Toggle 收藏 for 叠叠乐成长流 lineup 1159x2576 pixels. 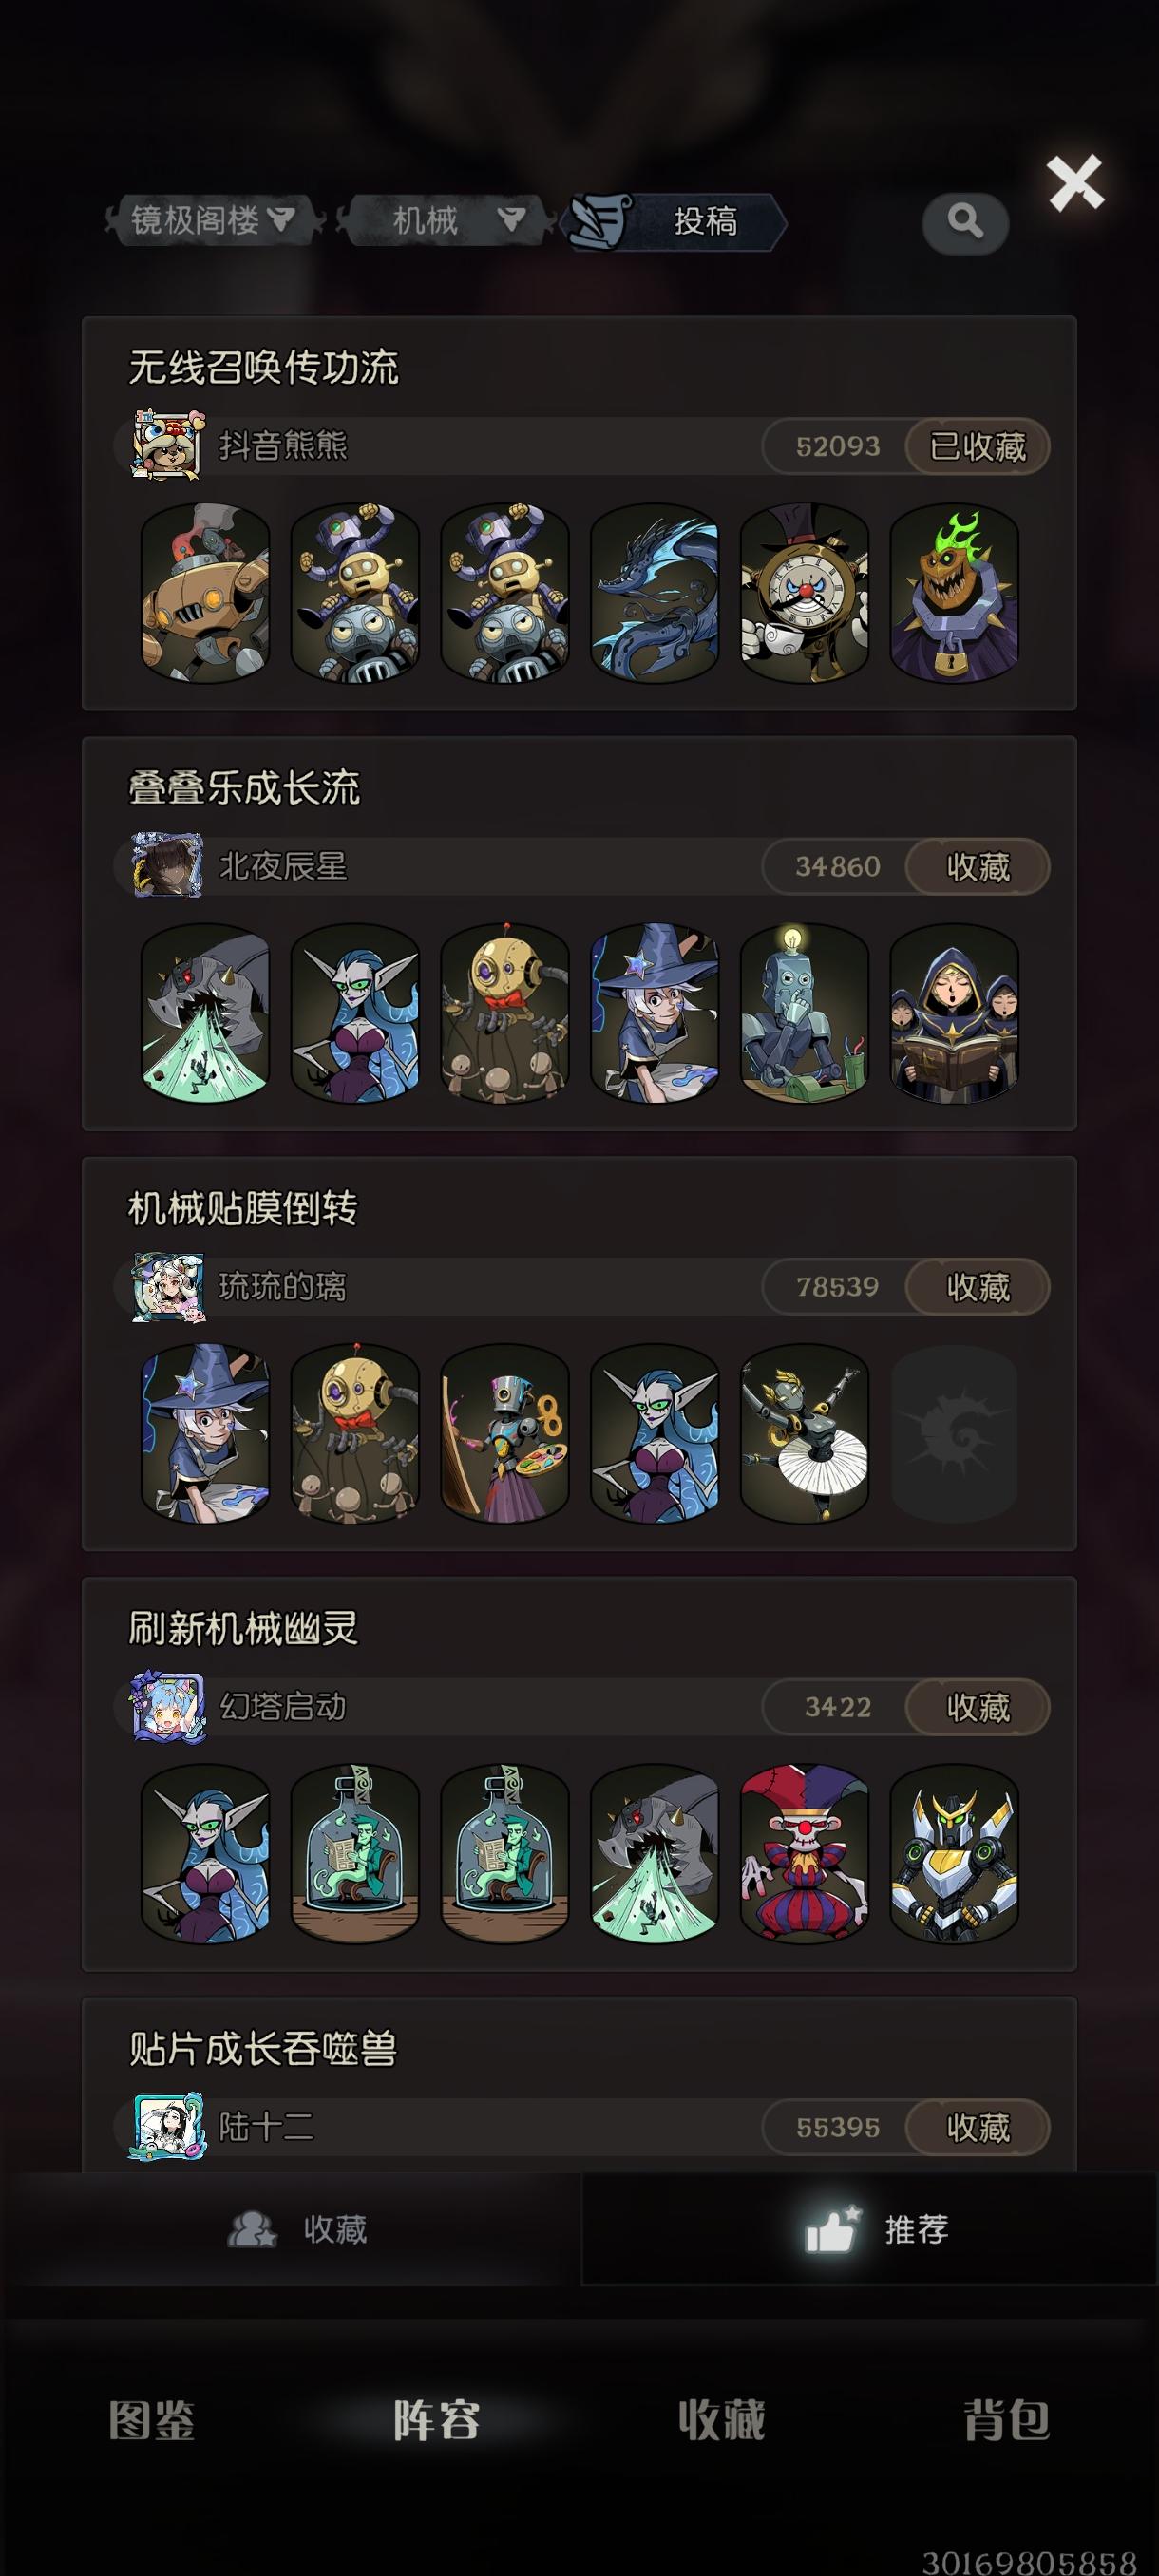pyautogui.click(x=977, y=866)
